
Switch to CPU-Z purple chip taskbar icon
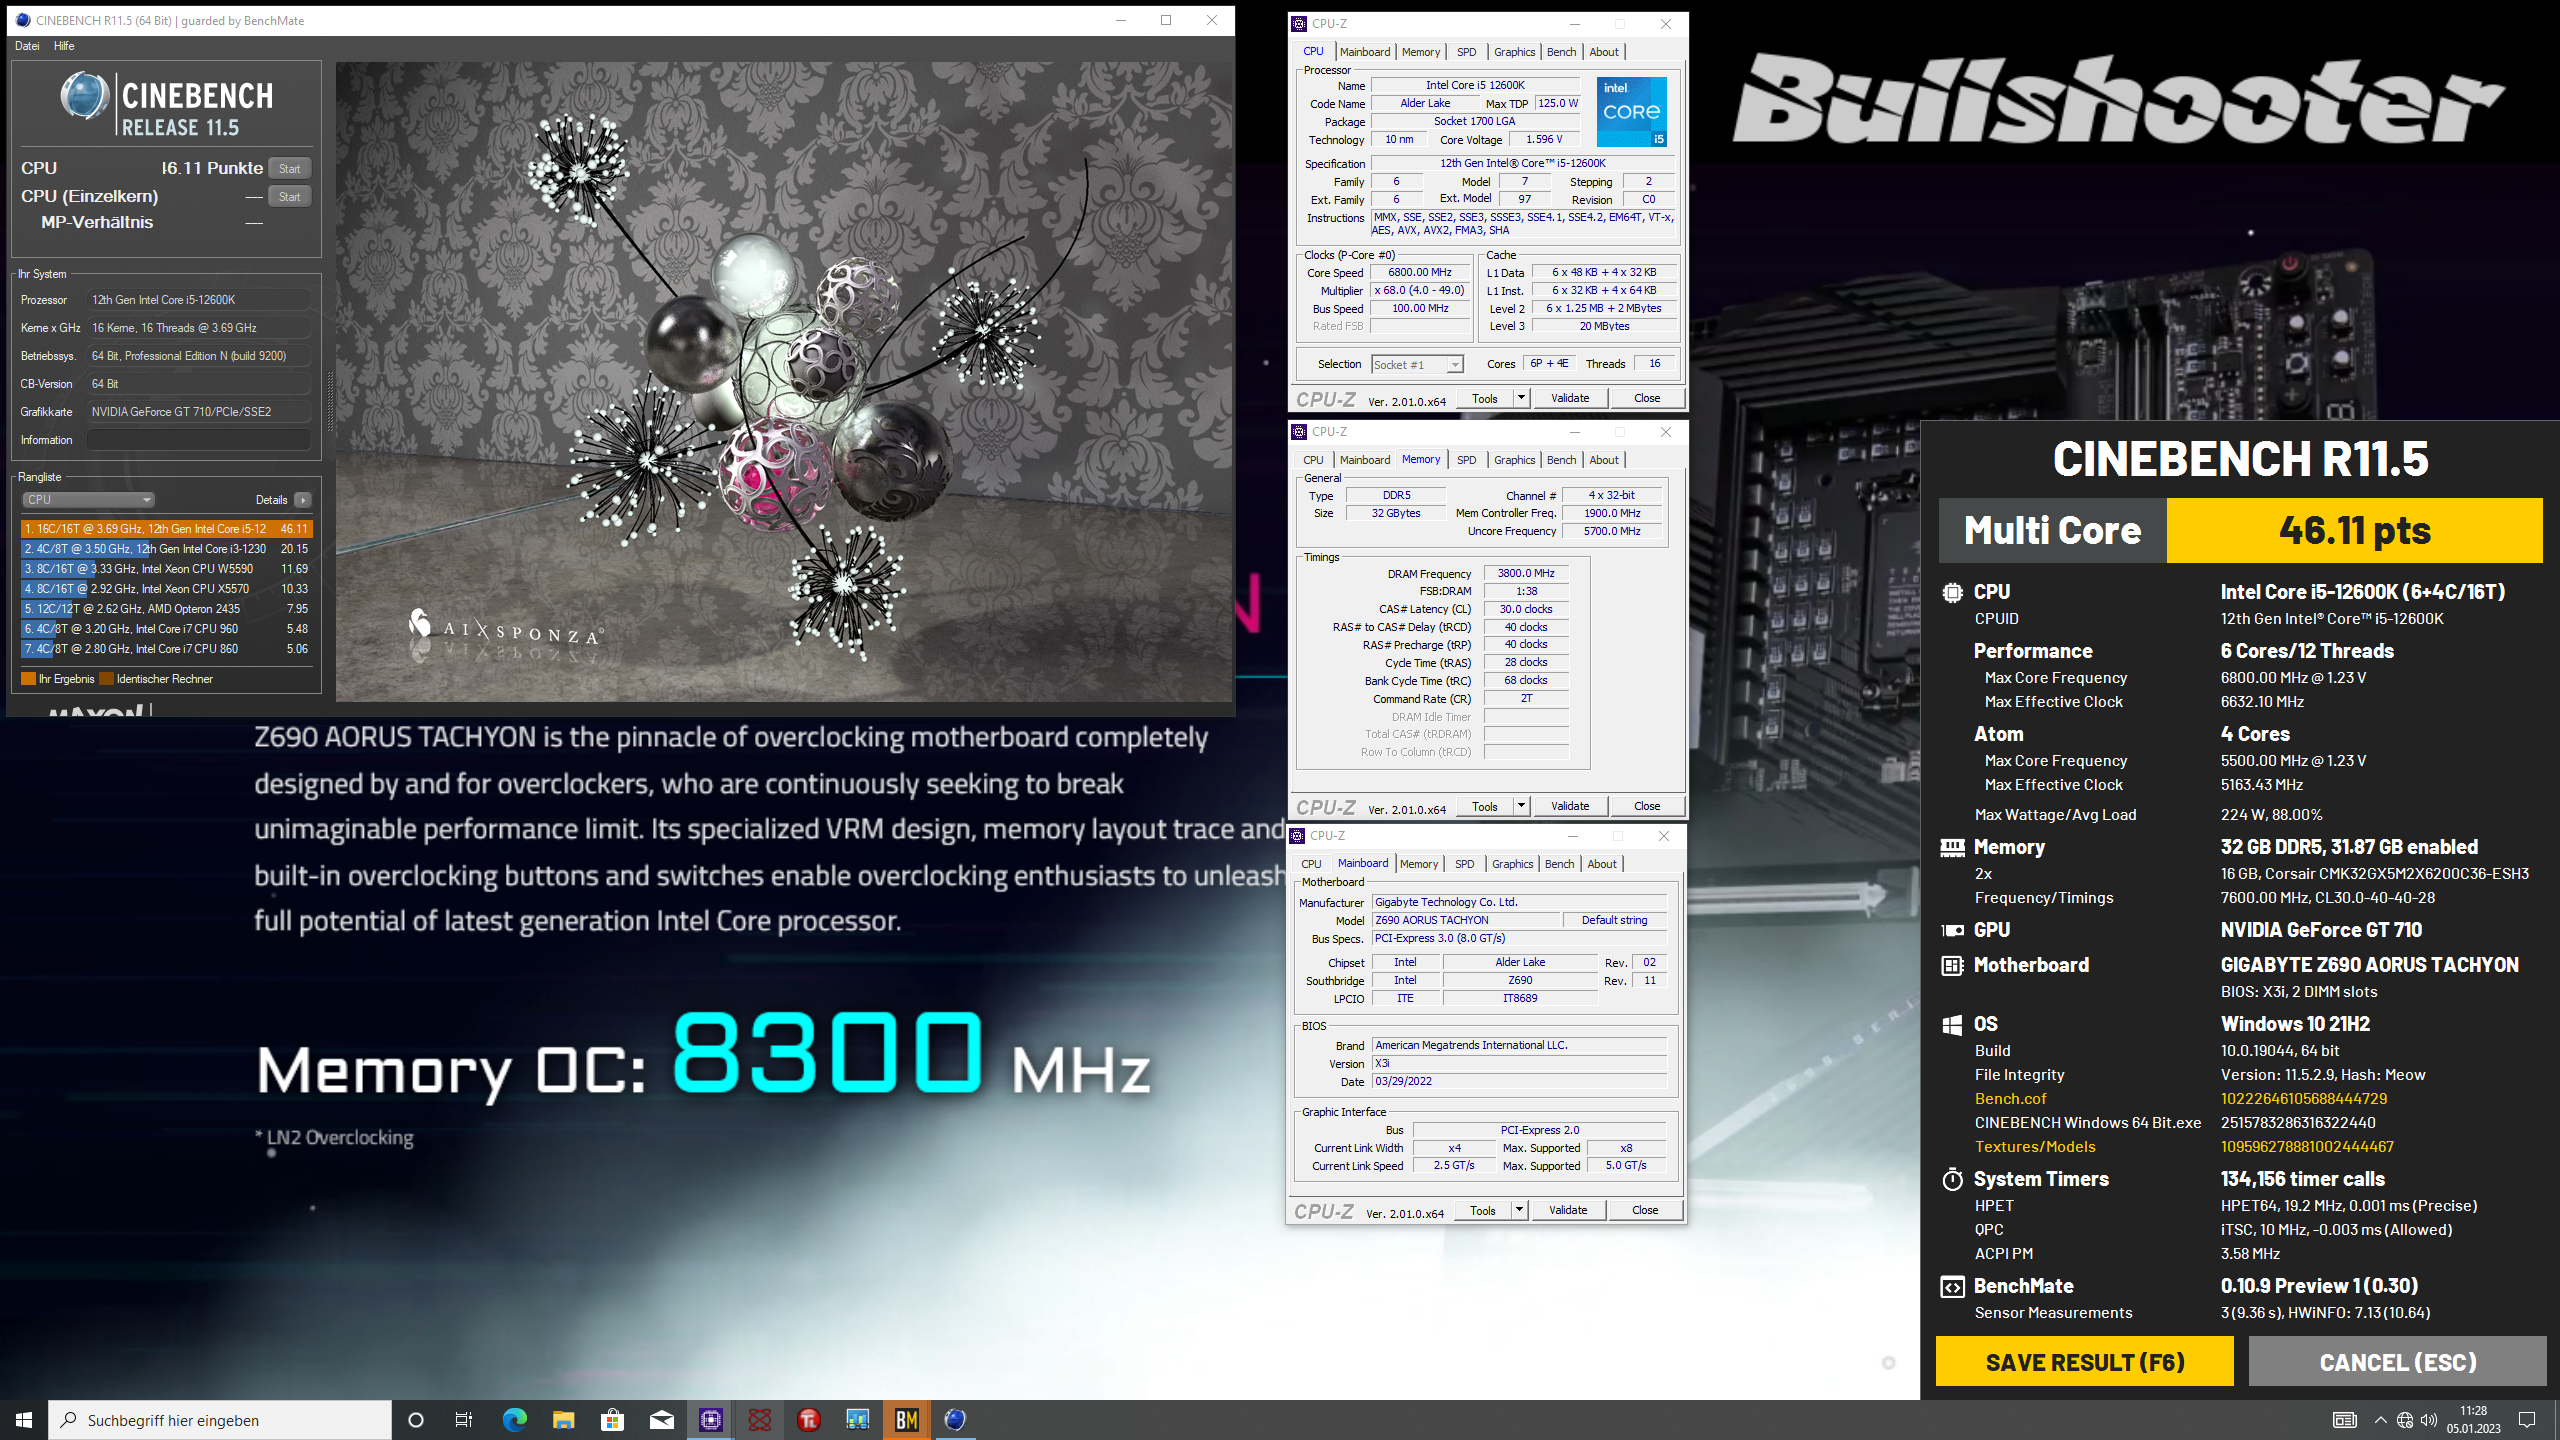point(710,1420)
